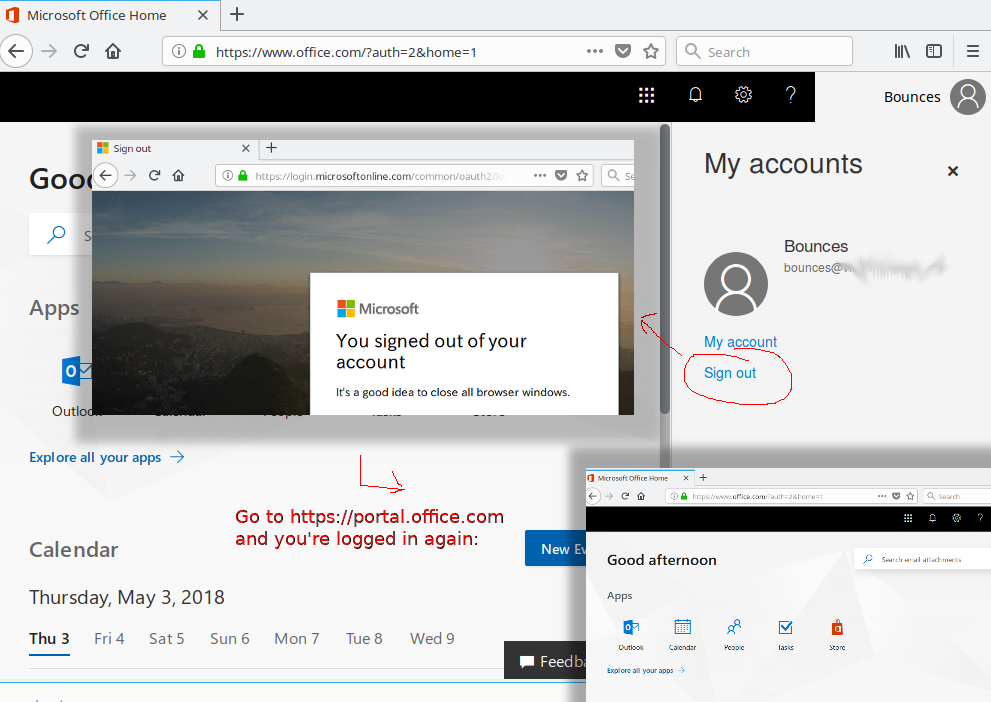Bookmark this page with the star icon
This screenshot has height=702, width=991.
[650, 51]
